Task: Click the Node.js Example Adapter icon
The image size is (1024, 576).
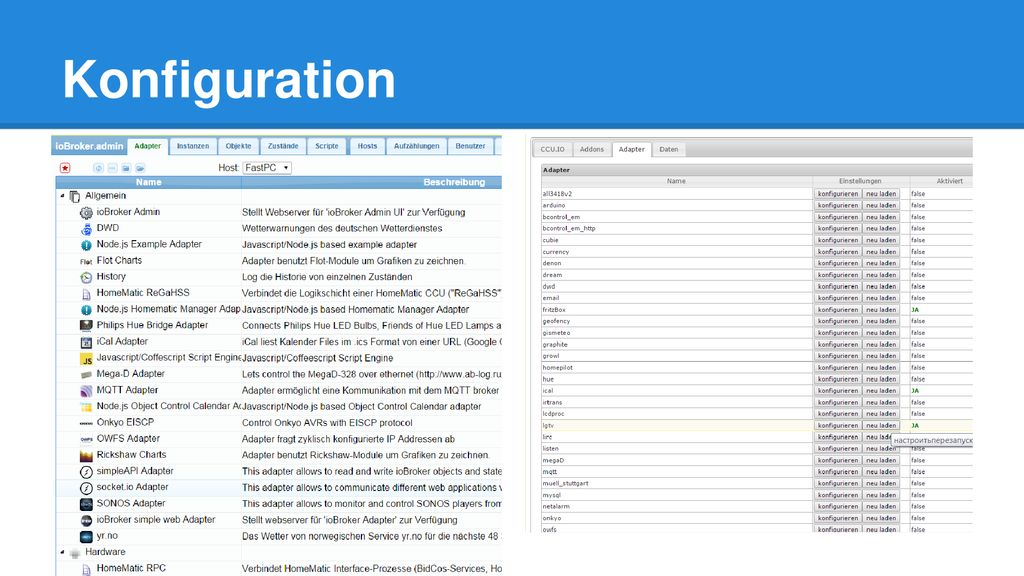Action: point(86,245)
